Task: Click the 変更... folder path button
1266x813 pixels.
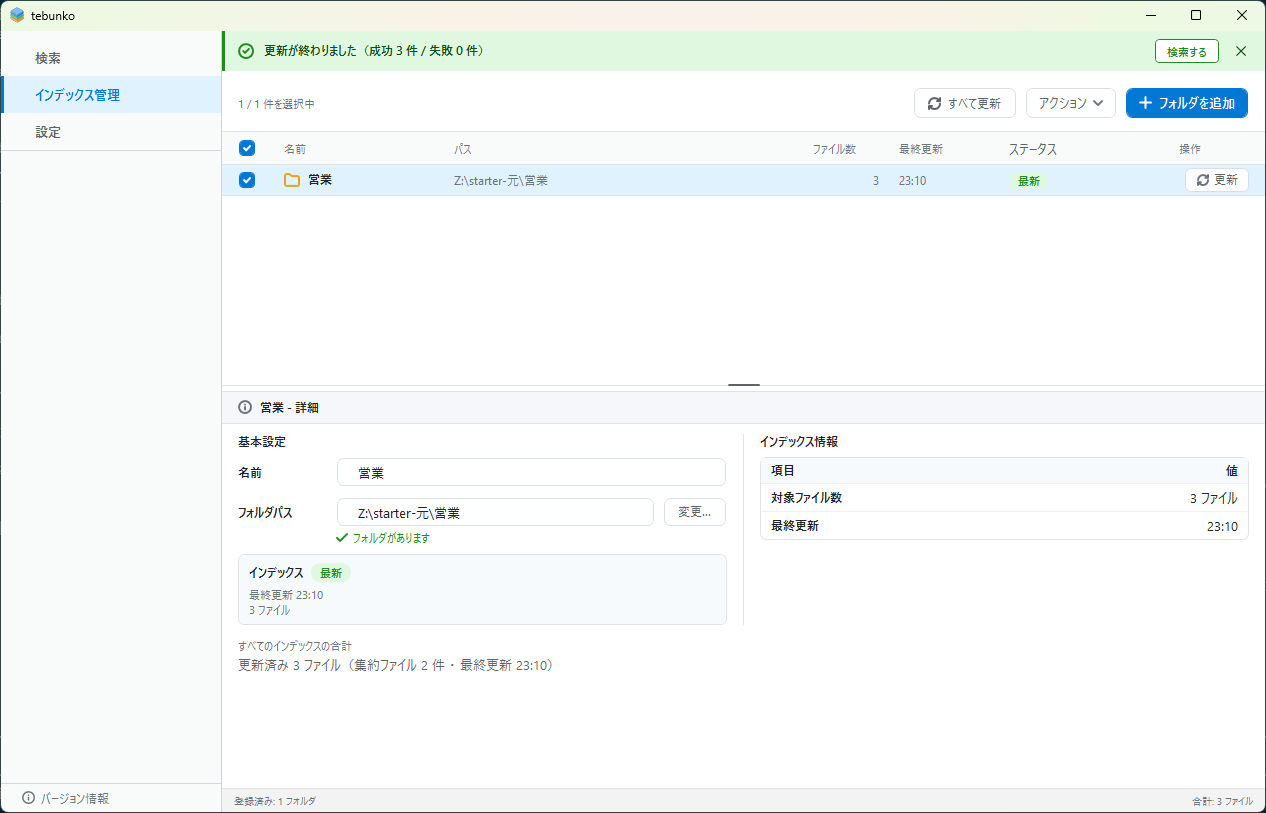Action: pyautogui.click(x=695, y=512)
